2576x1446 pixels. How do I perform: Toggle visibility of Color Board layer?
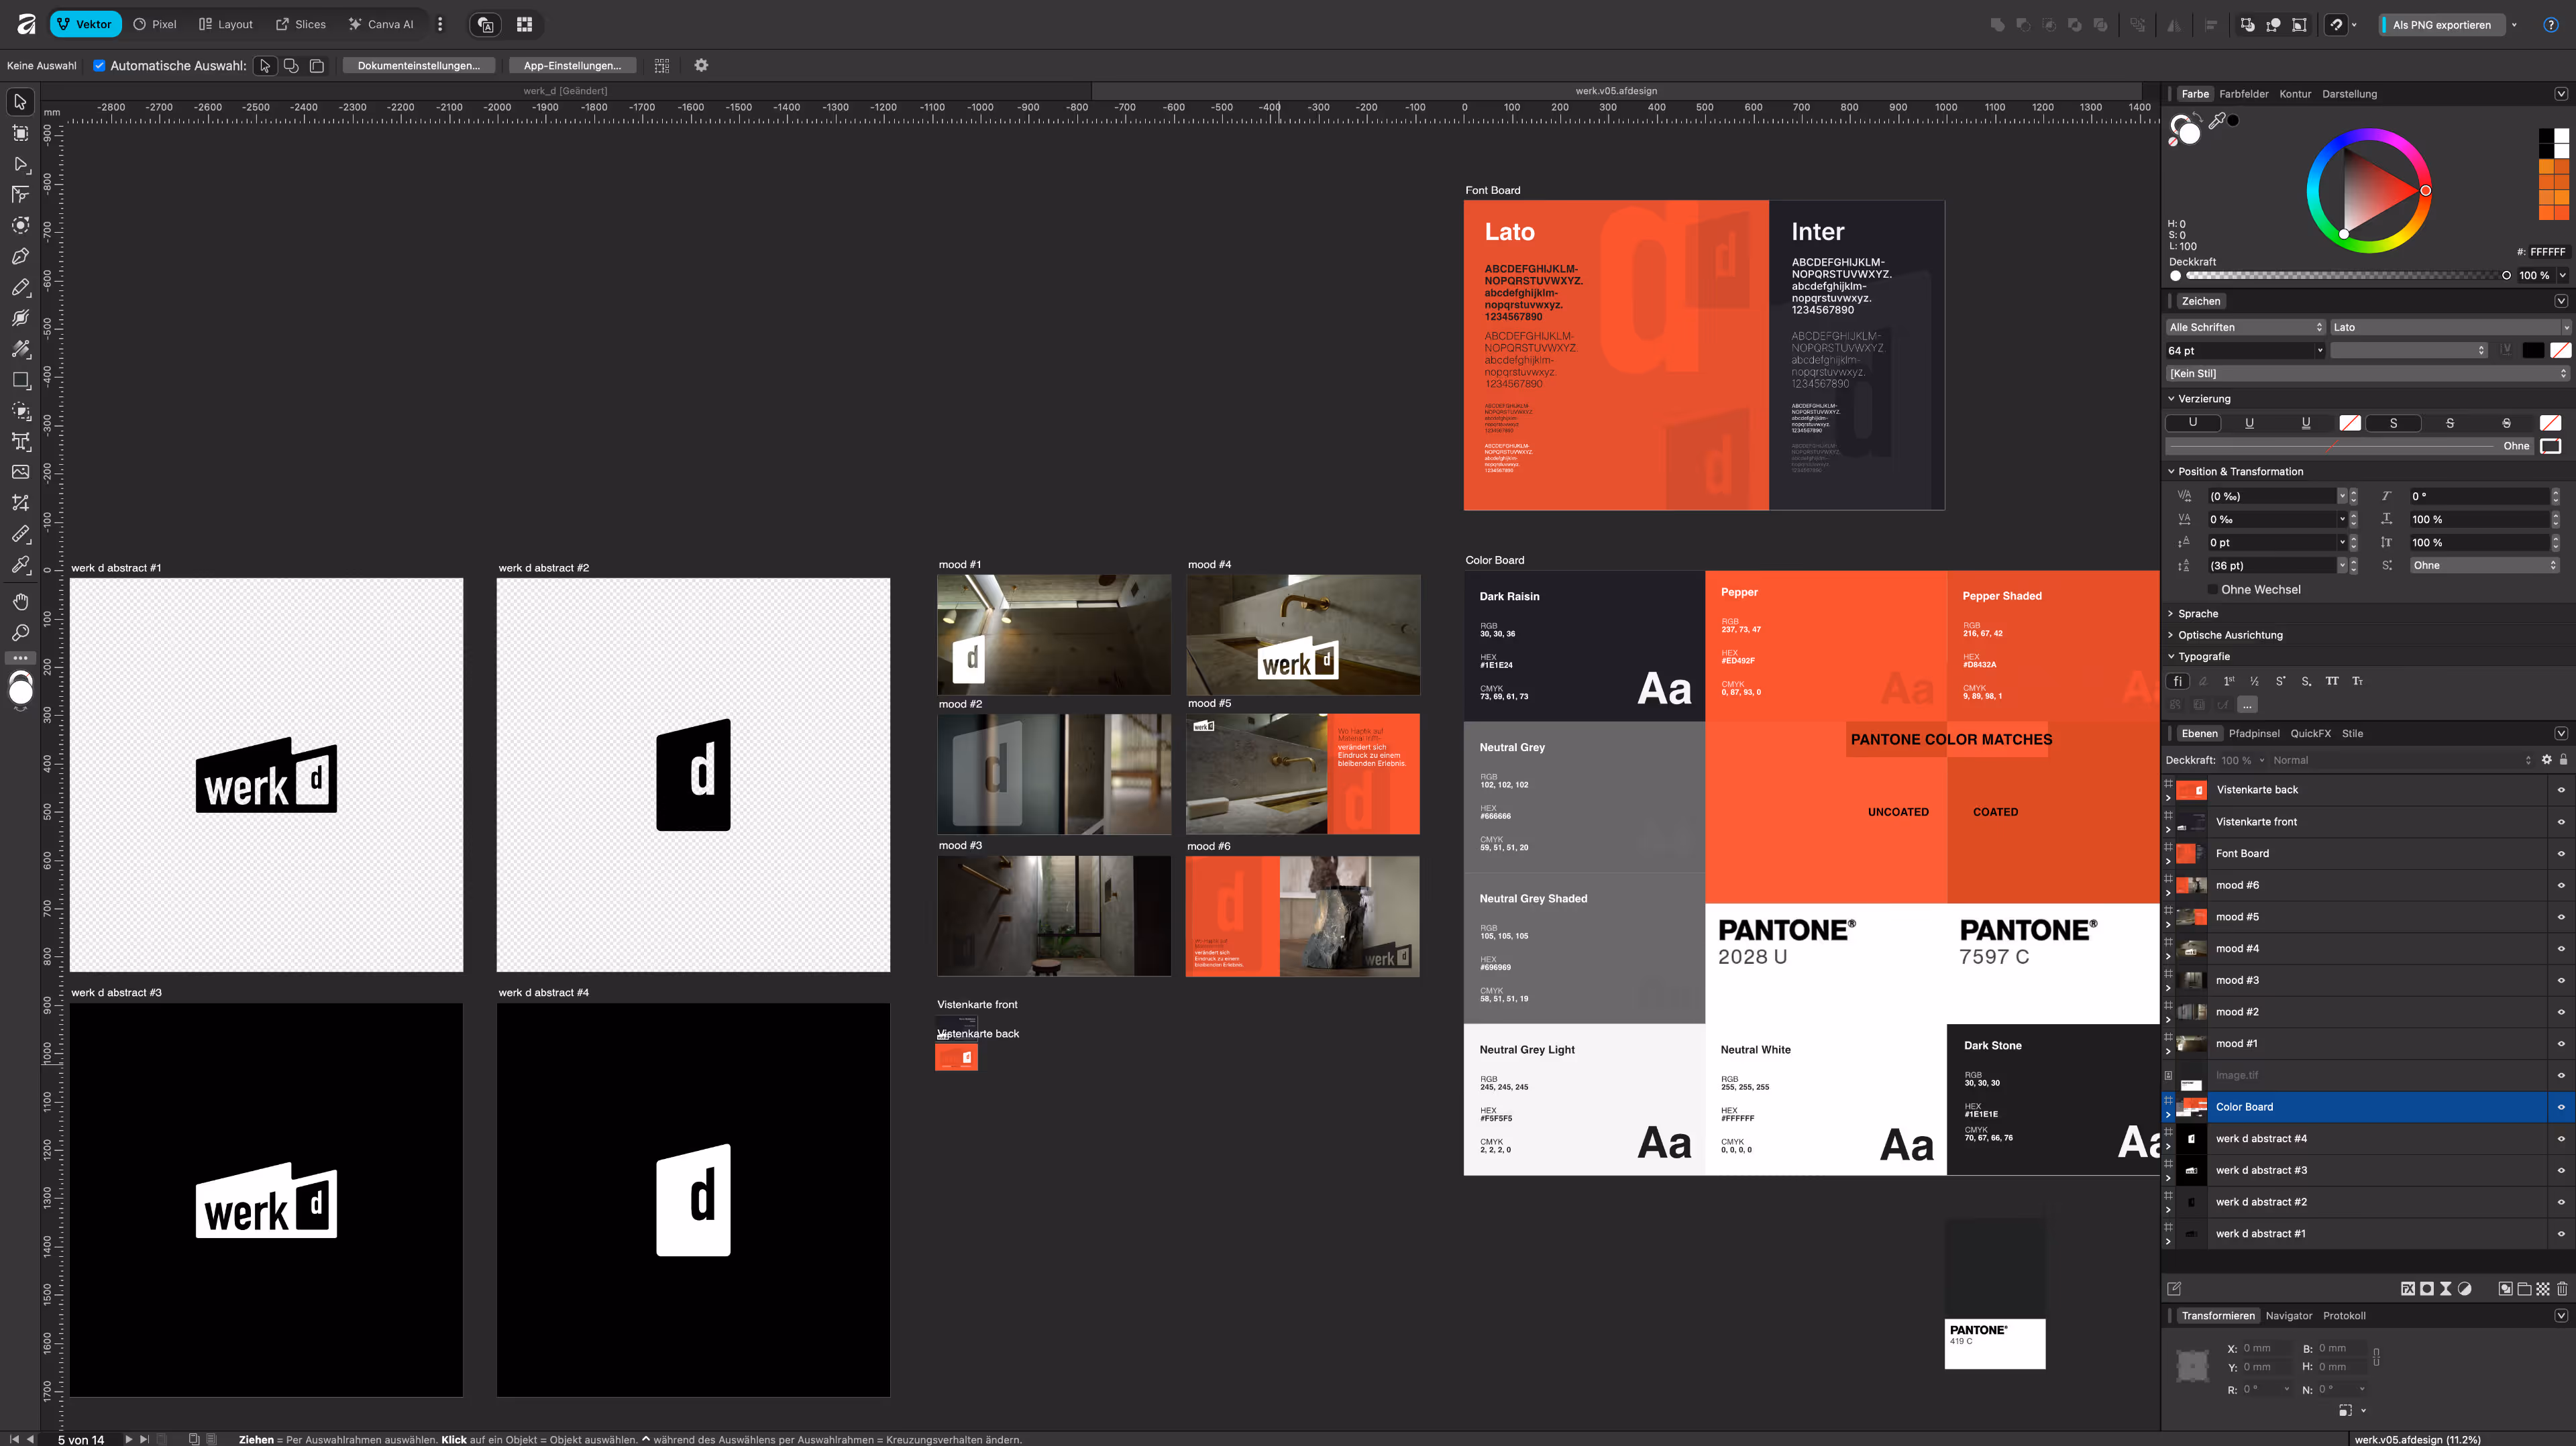(x=2561, y=1107)
